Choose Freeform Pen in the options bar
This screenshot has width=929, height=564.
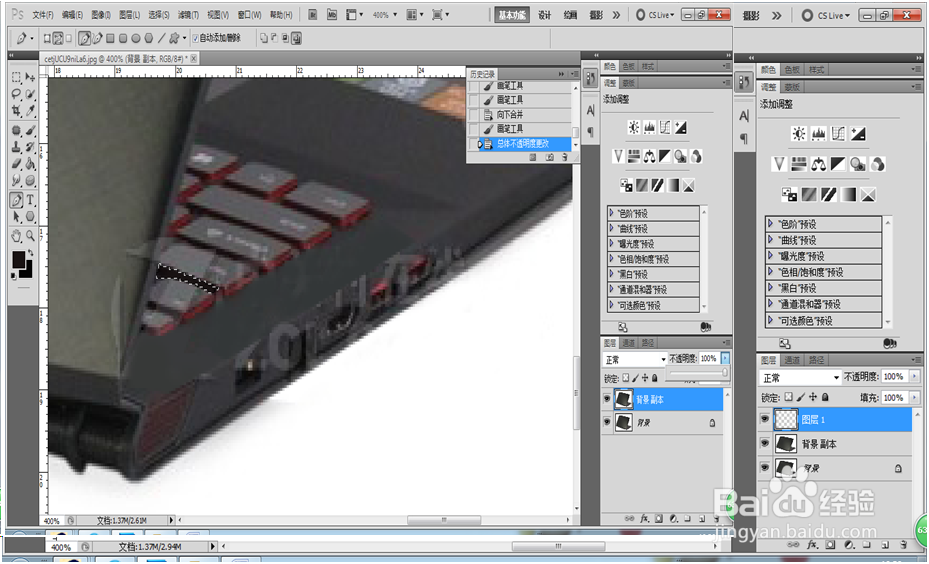(x=97, y=39)
